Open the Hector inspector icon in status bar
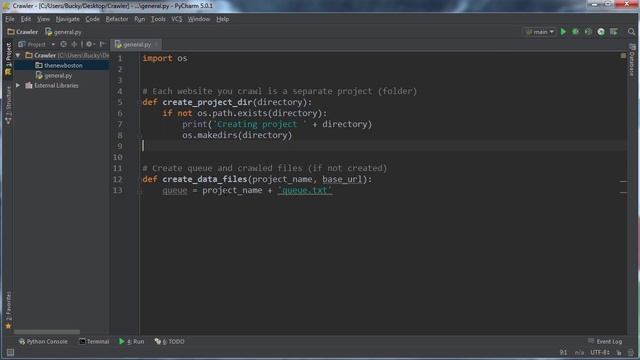The image size is (640, 360). click(x=631, y=352)
